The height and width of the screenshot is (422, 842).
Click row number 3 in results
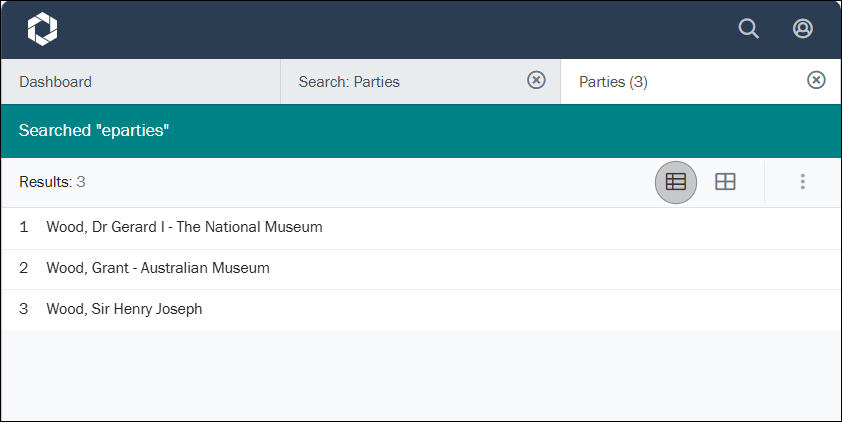pyautogui.click(x=23, y=309)
